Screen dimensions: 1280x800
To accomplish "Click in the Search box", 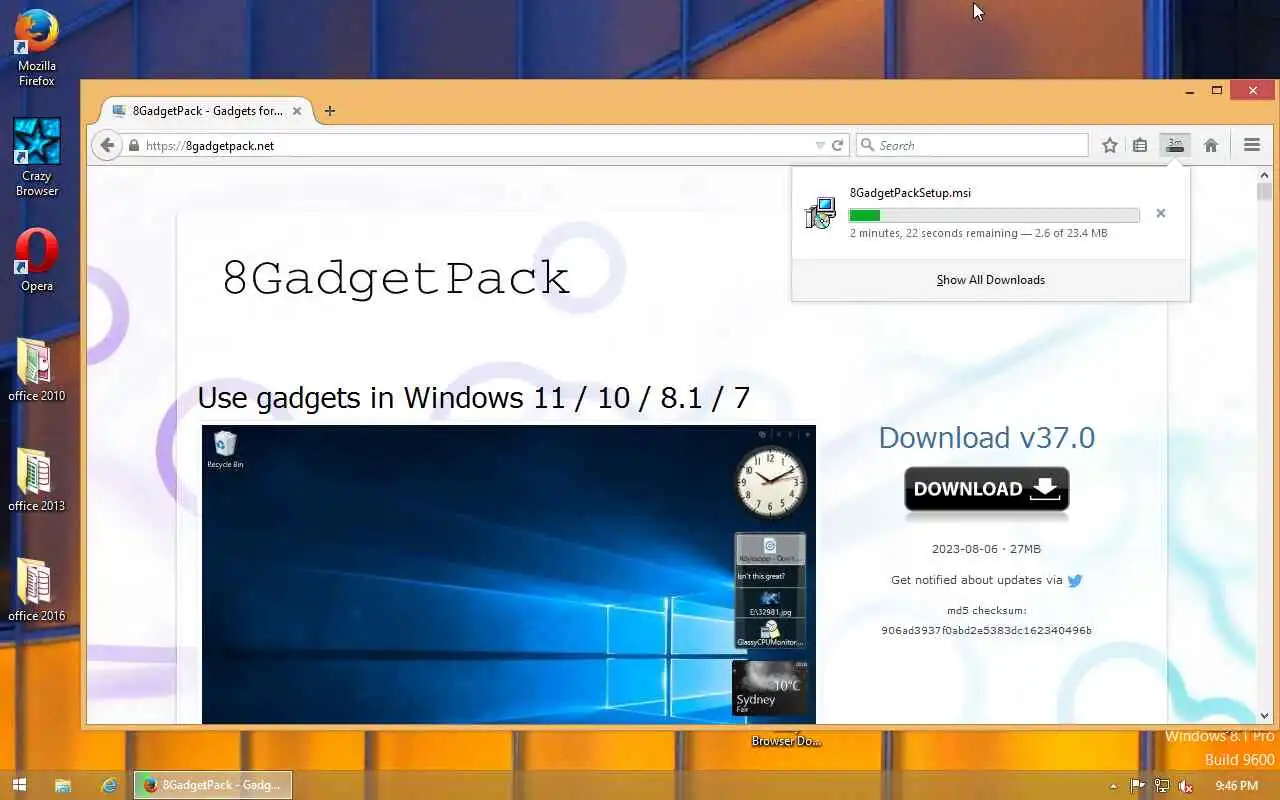I will pos(972,145).
